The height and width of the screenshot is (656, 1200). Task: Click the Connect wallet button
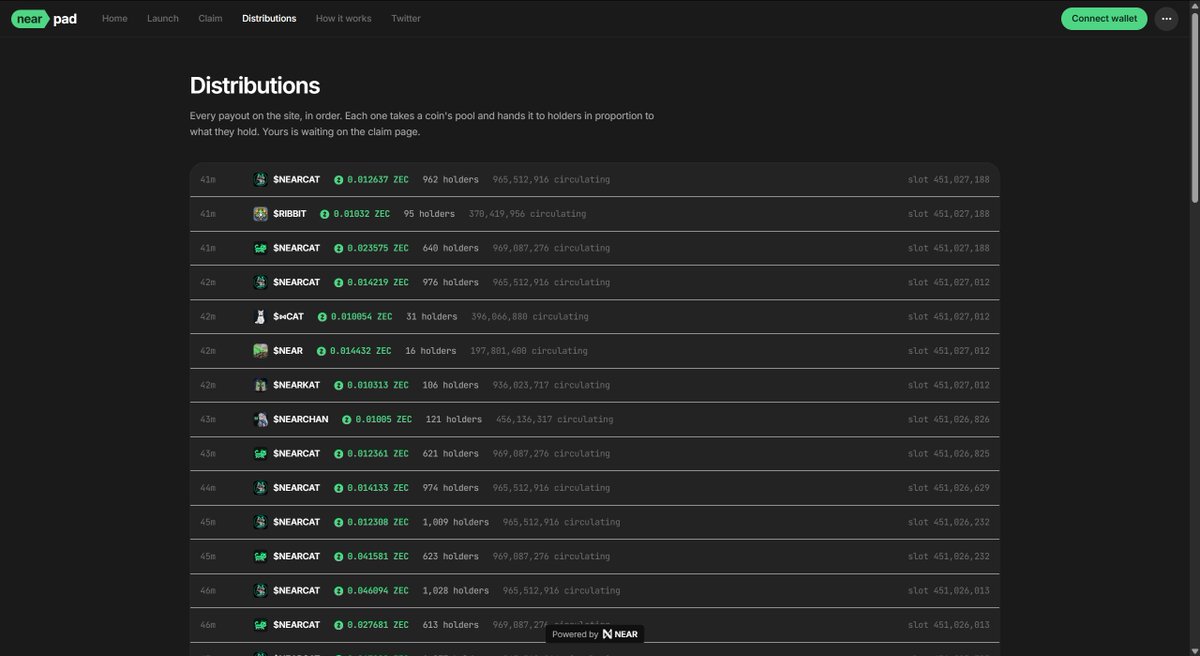pos(1104,18)
